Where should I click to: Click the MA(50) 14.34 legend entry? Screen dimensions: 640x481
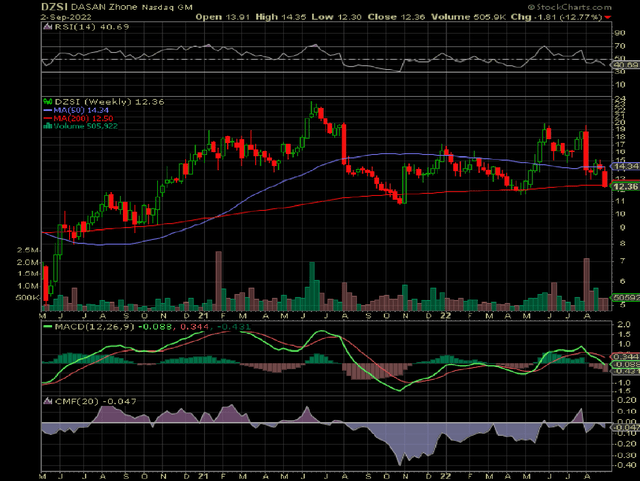tap(81, 110)
